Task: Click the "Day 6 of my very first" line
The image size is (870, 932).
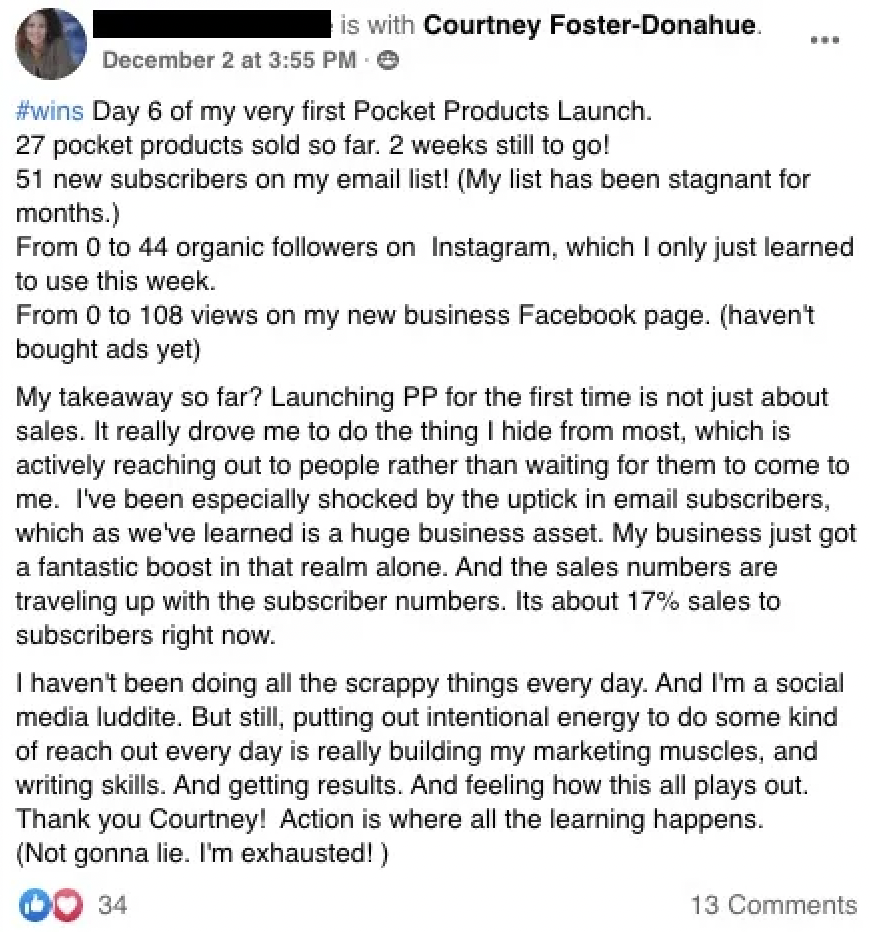Action: tap(372, 111)
